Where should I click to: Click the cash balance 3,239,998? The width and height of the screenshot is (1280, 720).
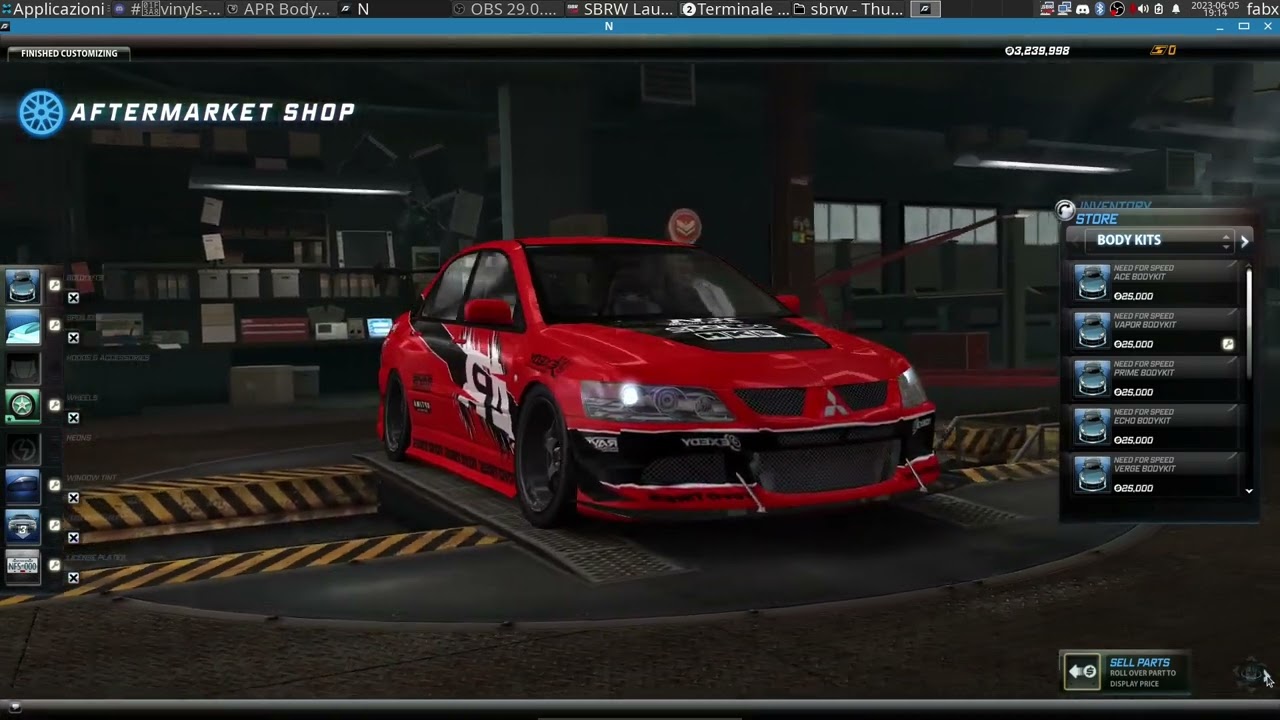pyautogui.click(x=1037, y=51)
